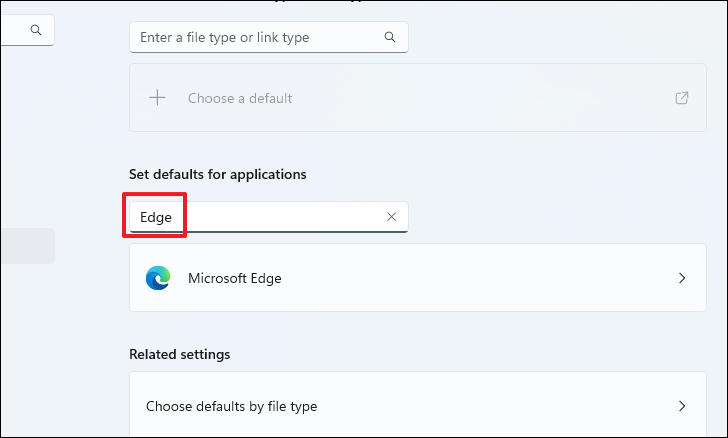This screenshot has width=728, height=438.
Task: Click the Microsoft Edge logo icon
Action: pos(157,278)
